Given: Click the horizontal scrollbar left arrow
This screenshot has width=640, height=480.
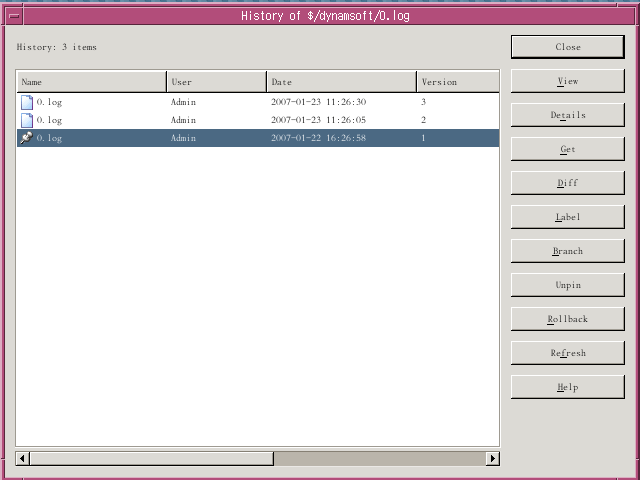Looking at the screenshot, I should coord(24,458).
